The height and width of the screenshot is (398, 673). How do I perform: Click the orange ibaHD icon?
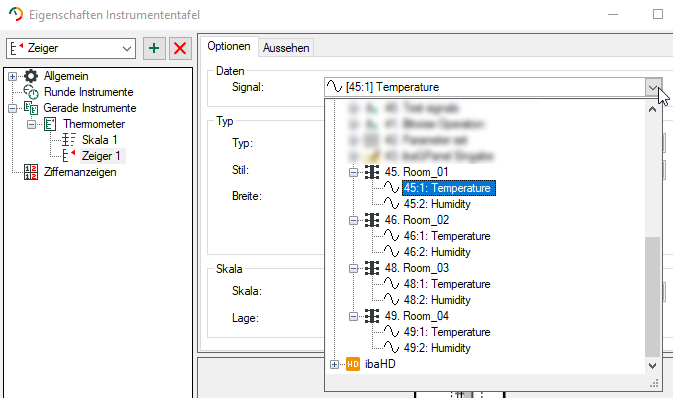coord(353,364)
